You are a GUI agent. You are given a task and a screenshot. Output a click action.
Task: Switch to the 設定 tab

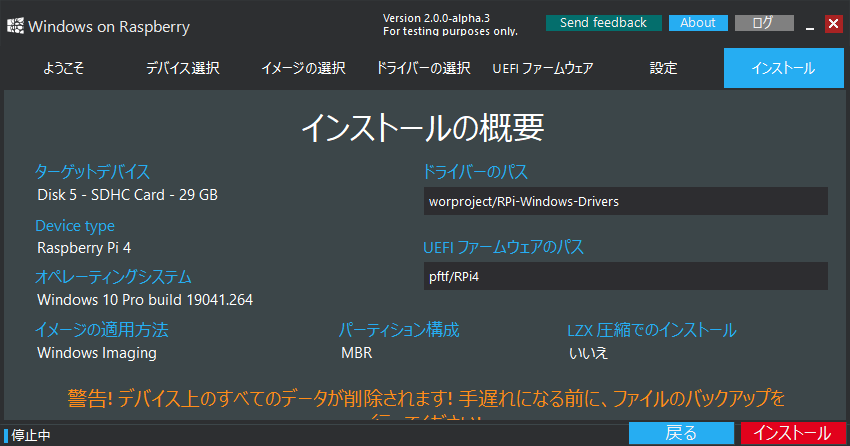pyautogui.click(x=664, y=68)
